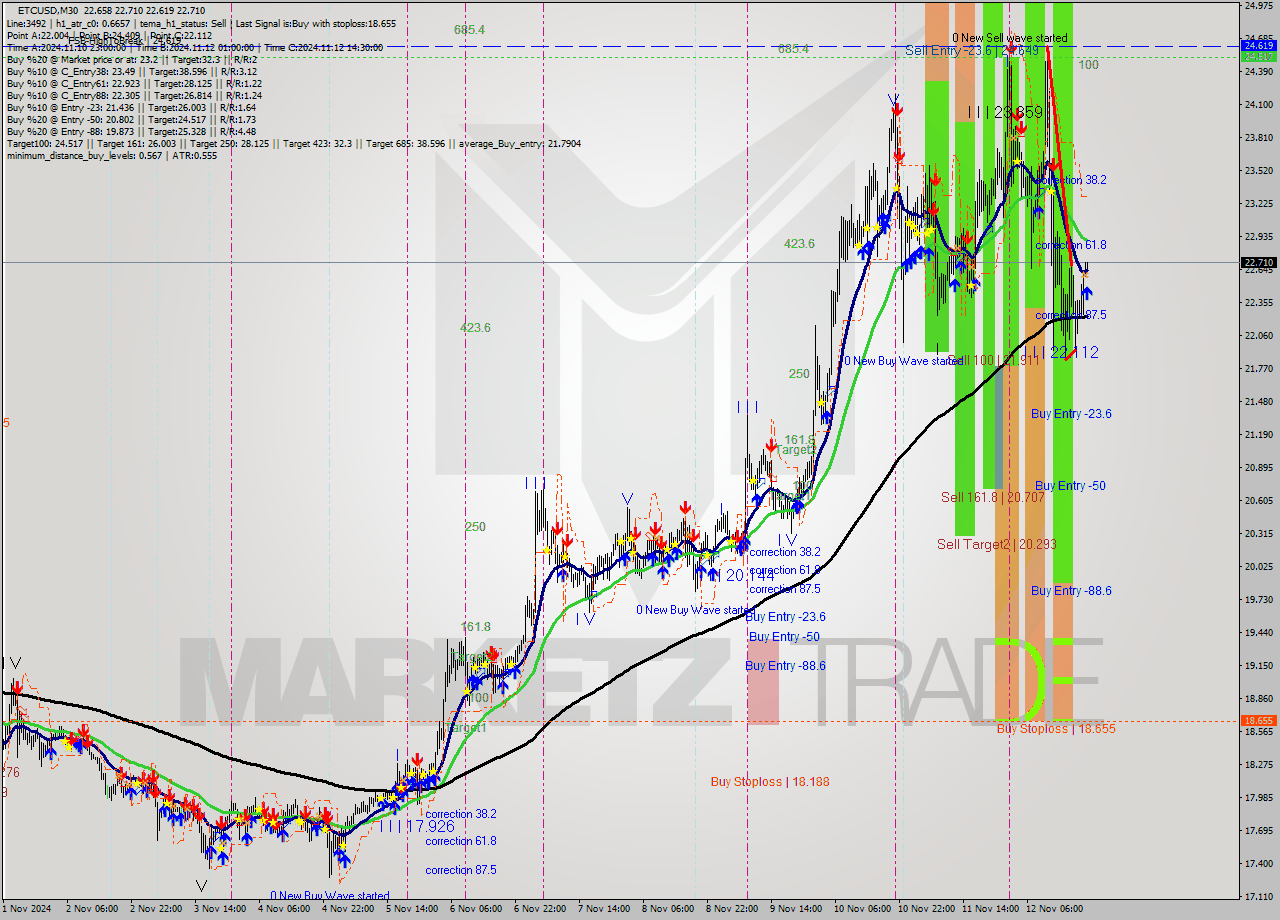Click the 23.520 price axis value
This screenshot has height=920, width=1280.
[x=1258, y=170]
